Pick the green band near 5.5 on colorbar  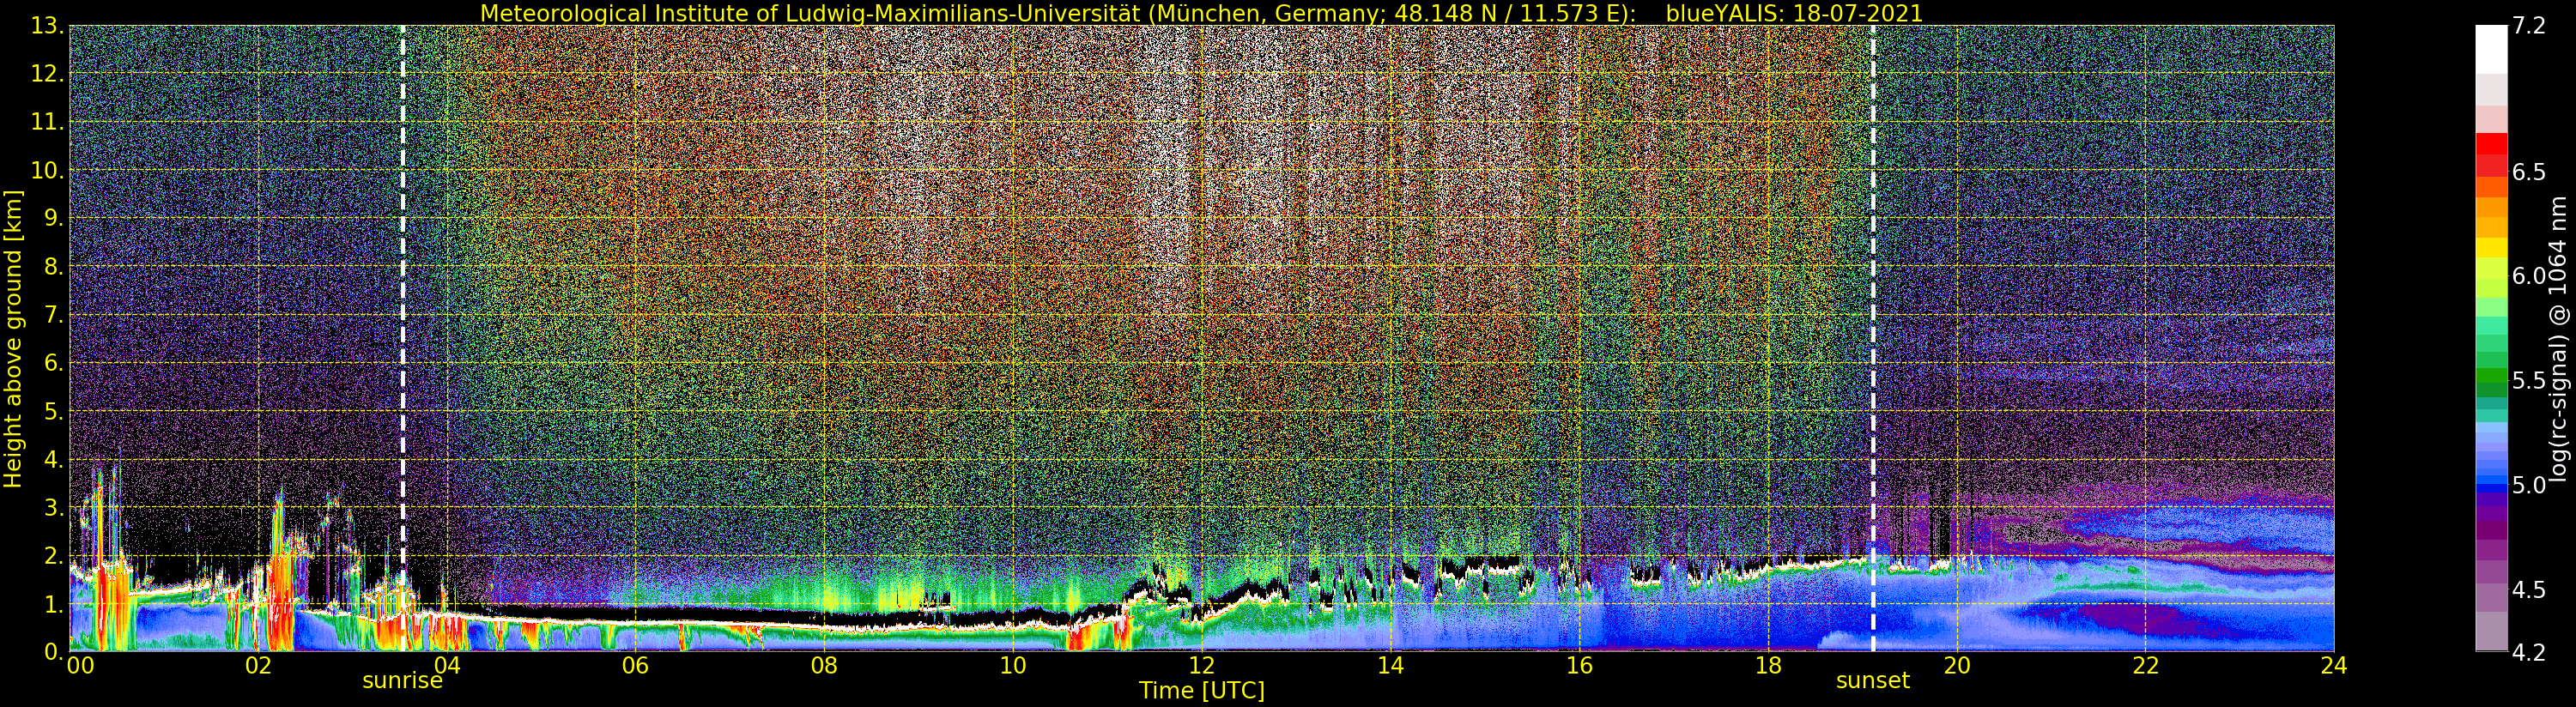pyautogui.click(x=2490, y=380)
